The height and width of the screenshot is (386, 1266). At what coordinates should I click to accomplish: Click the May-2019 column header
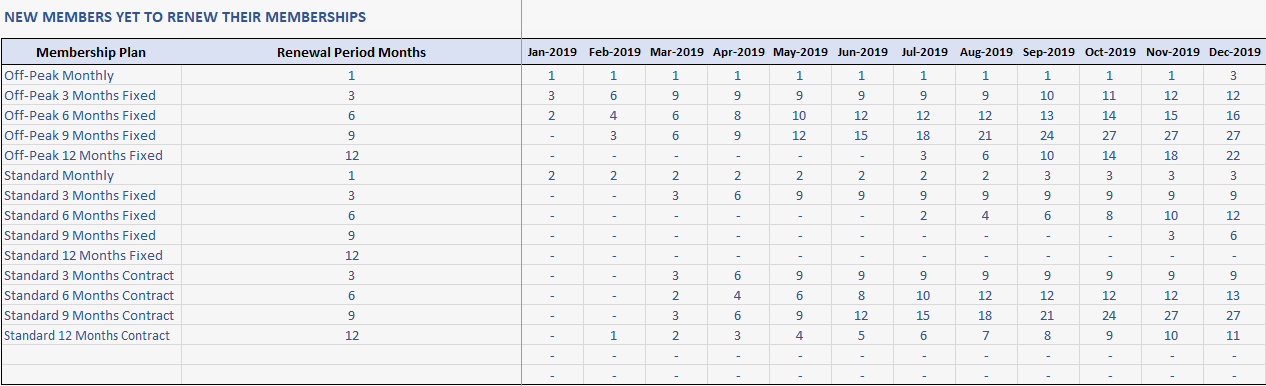pos(800,52)
